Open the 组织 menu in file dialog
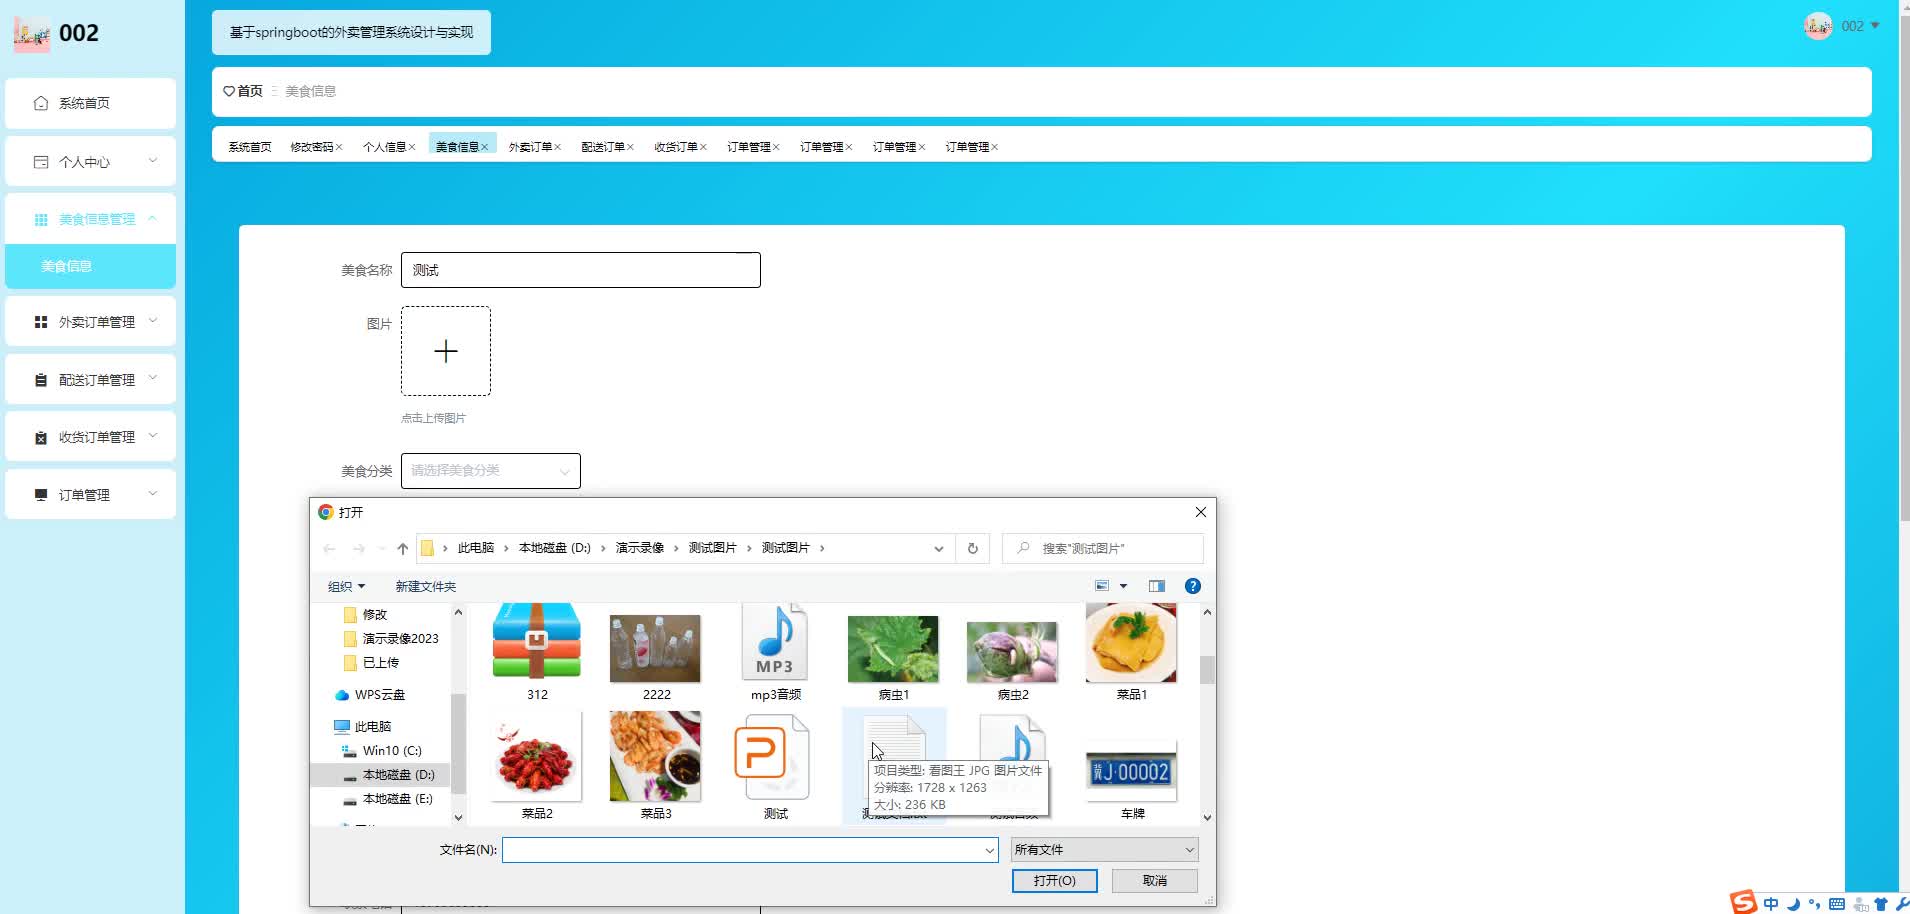 (346, 586)
